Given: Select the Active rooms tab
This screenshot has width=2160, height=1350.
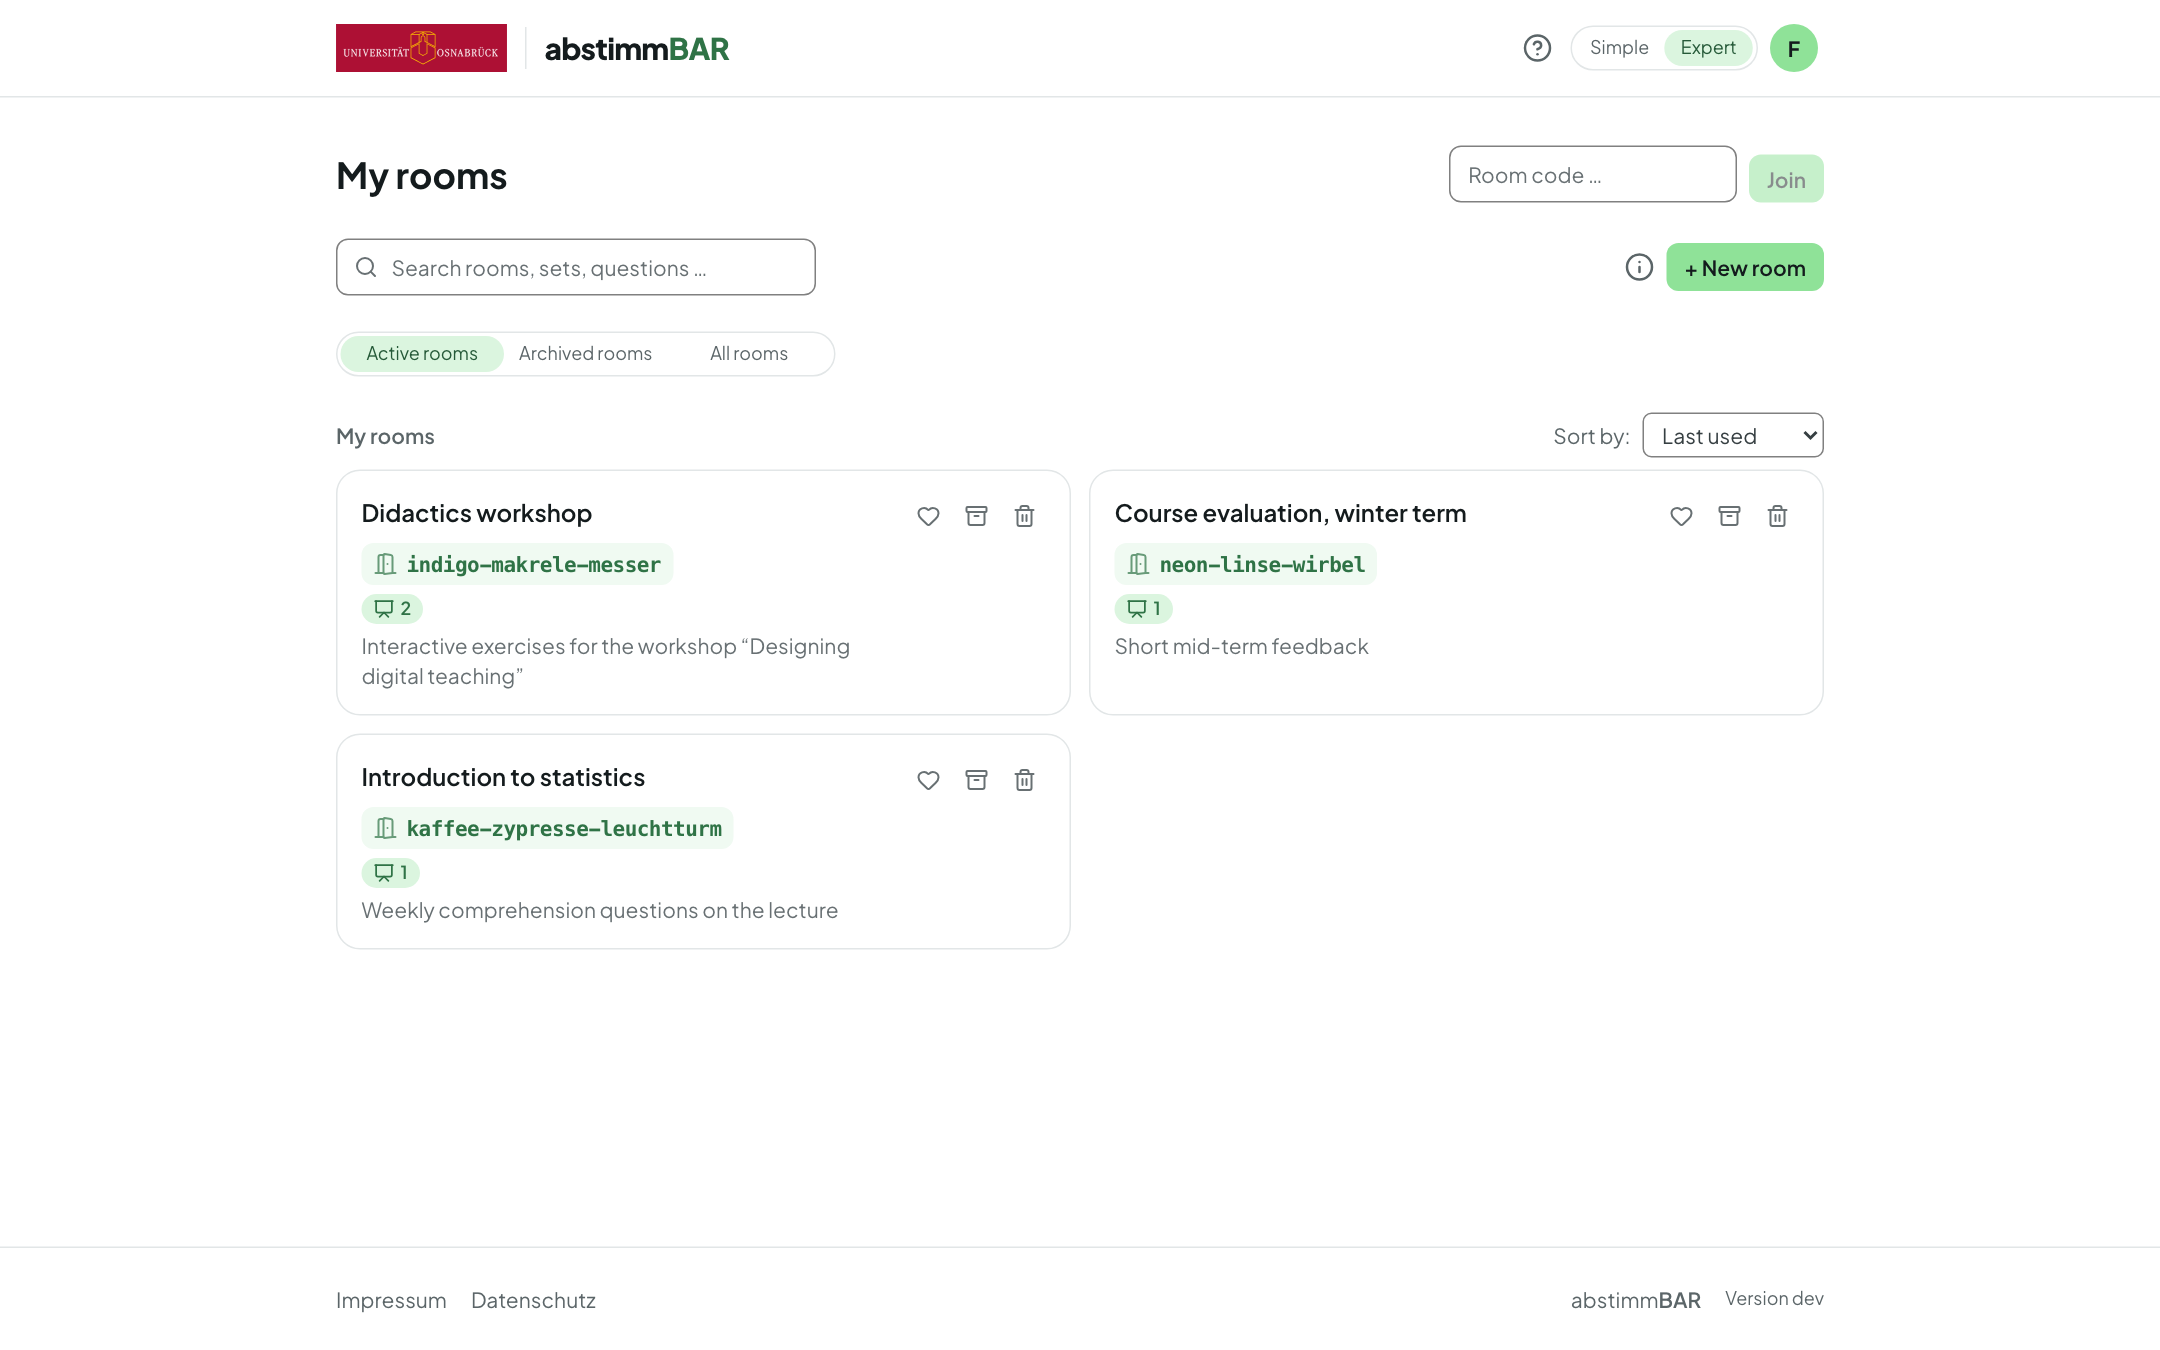Looking at the screenshot, I should 422,354.
